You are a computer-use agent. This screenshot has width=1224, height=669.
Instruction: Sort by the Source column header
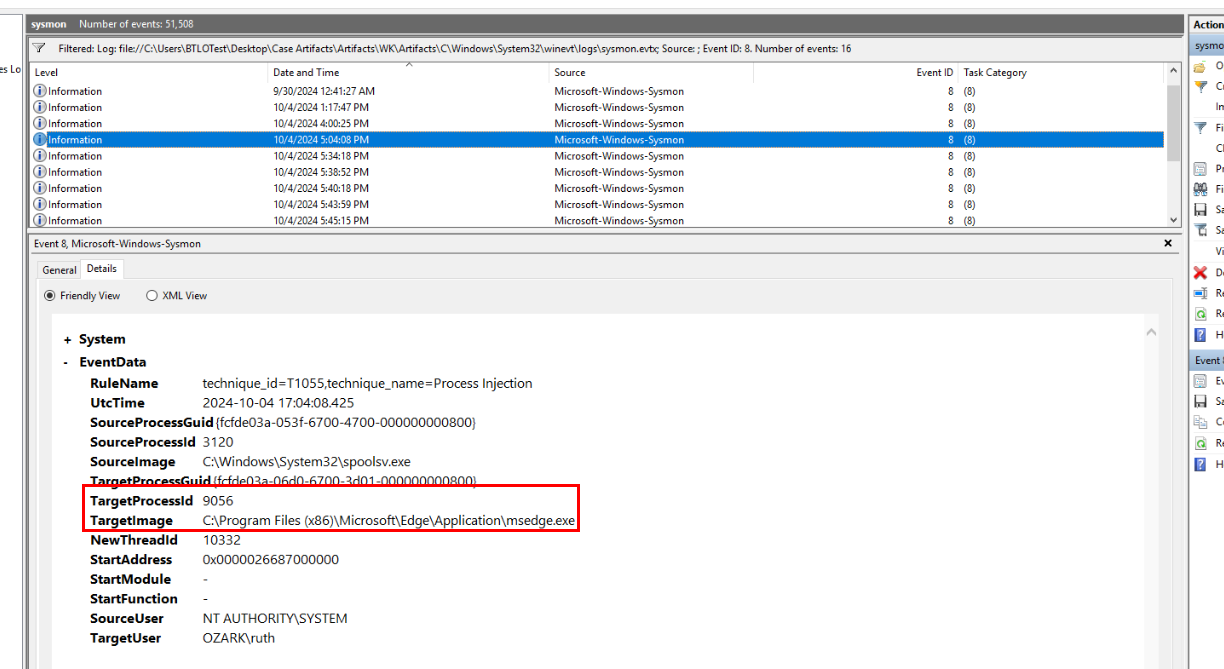652,72
